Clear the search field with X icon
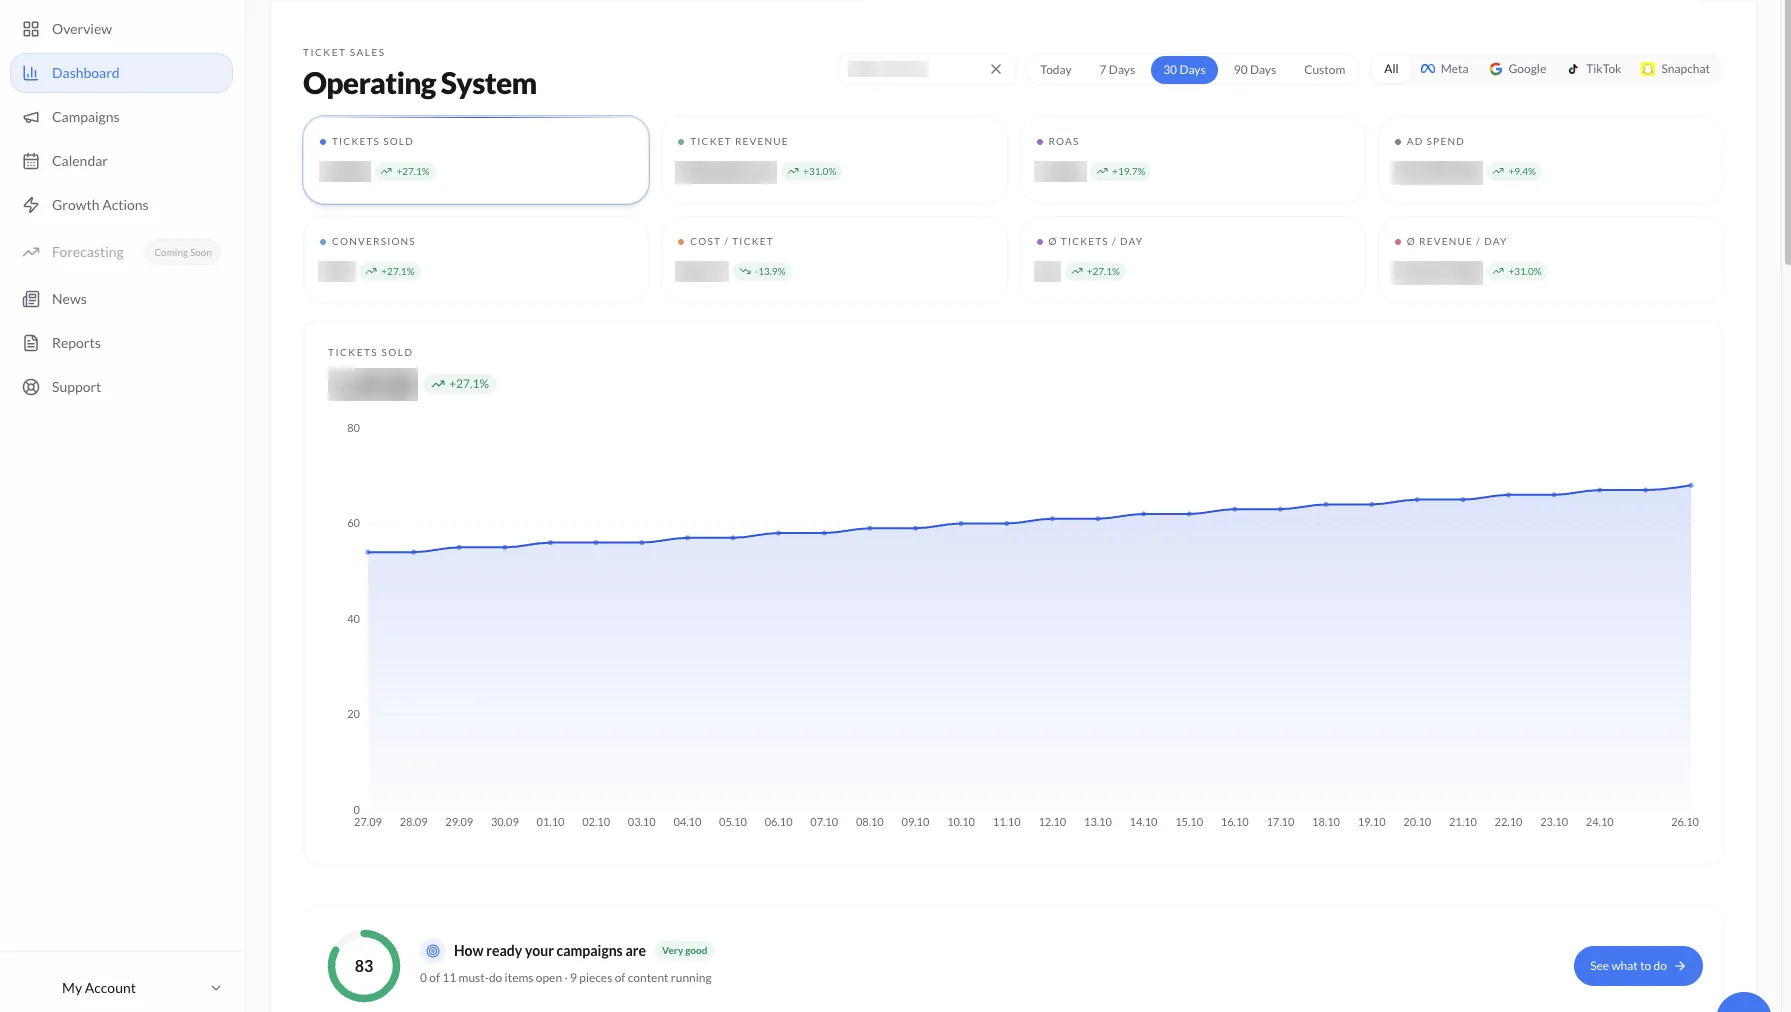 point(996,69)
